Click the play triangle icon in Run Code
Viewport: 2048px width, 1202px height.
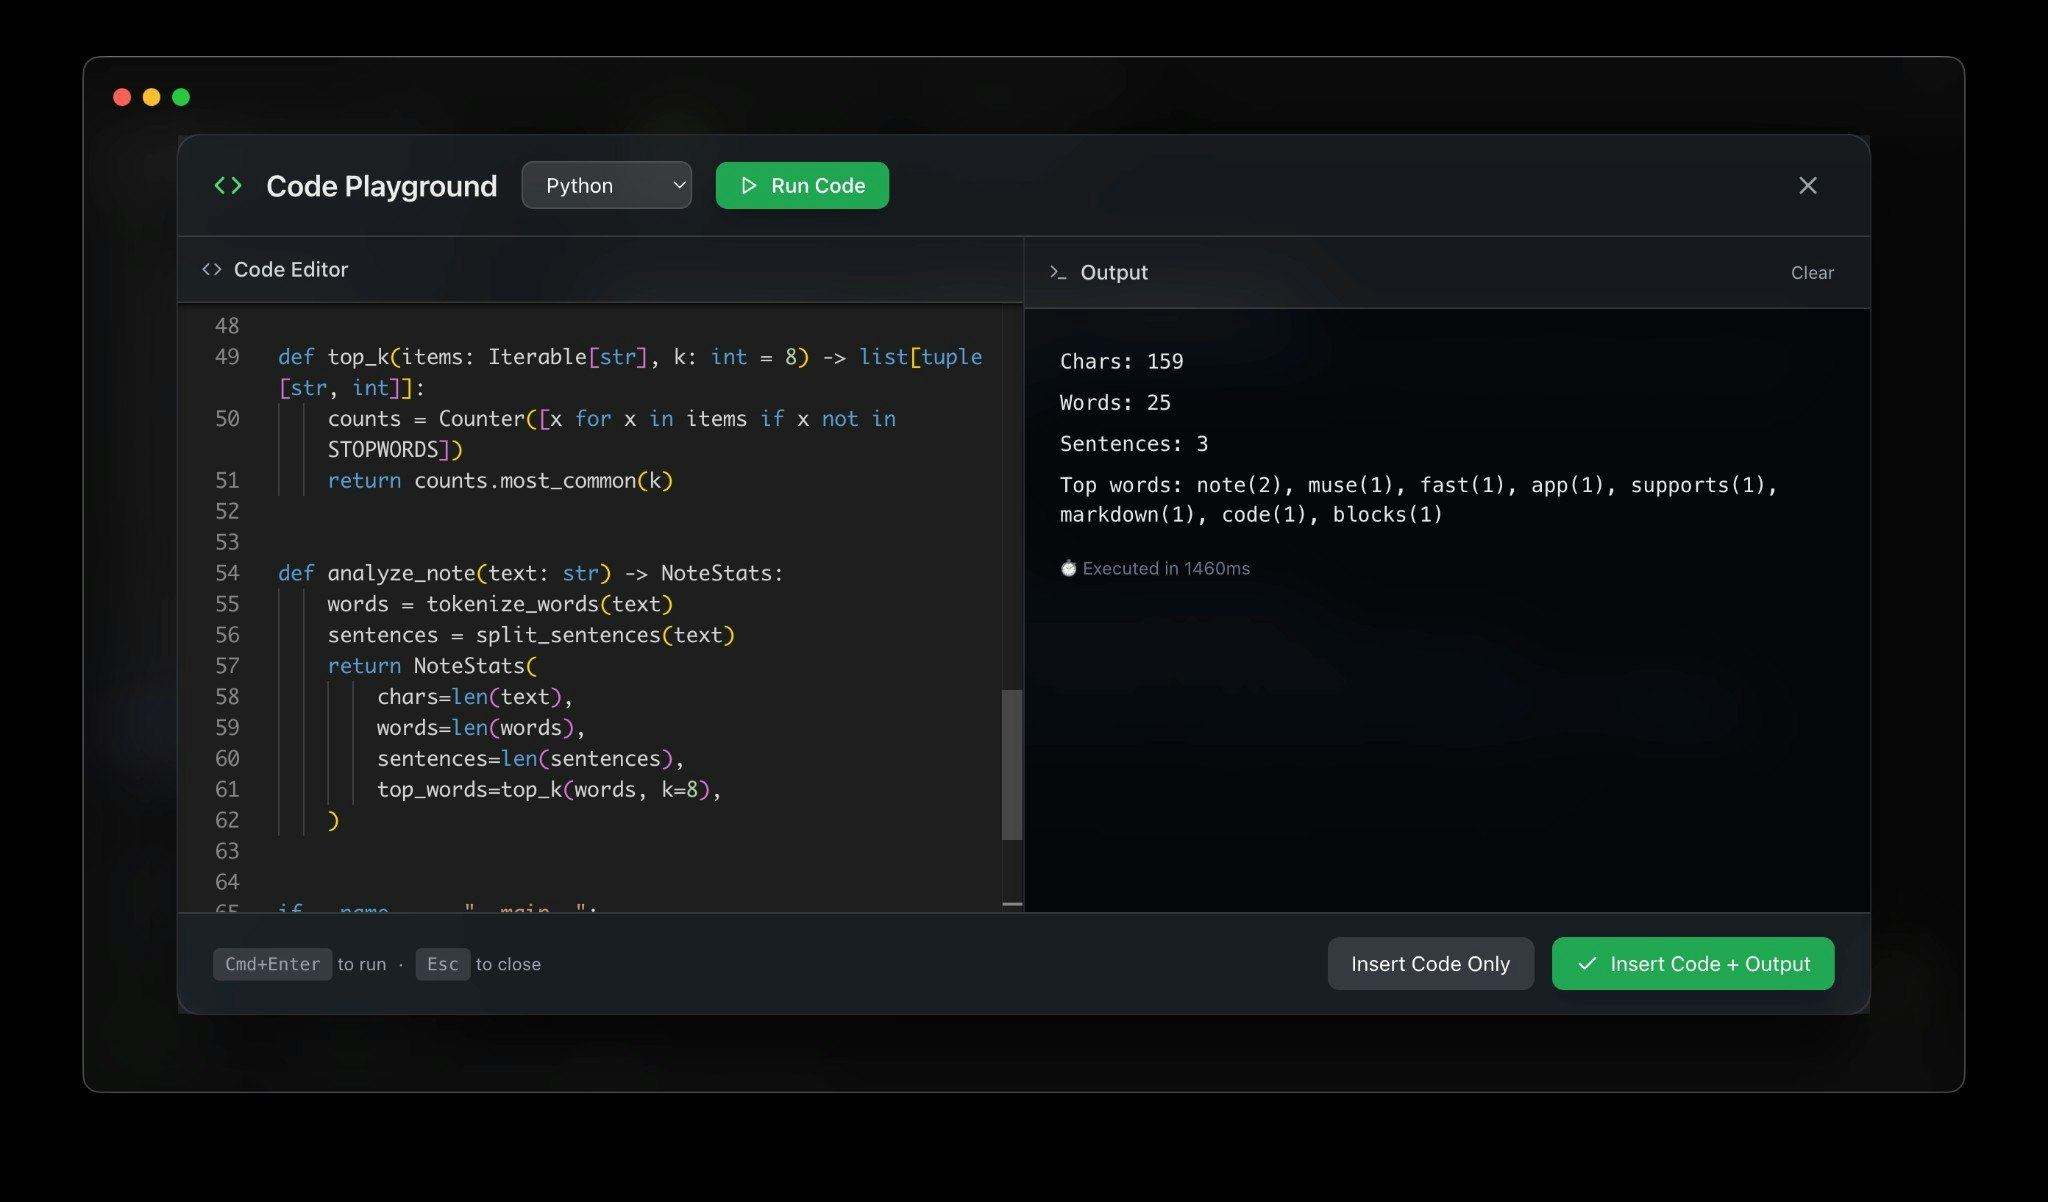point(748,186)
